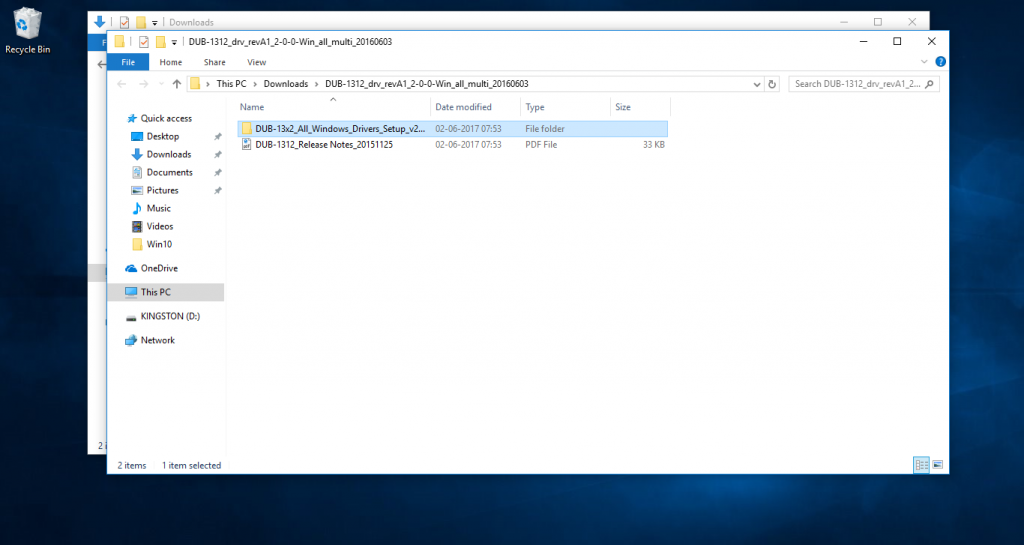Screen dimensions: 1024x545
Task: Open Customize Quick Access Toolbar dropdown
Action: pos(174,42)
